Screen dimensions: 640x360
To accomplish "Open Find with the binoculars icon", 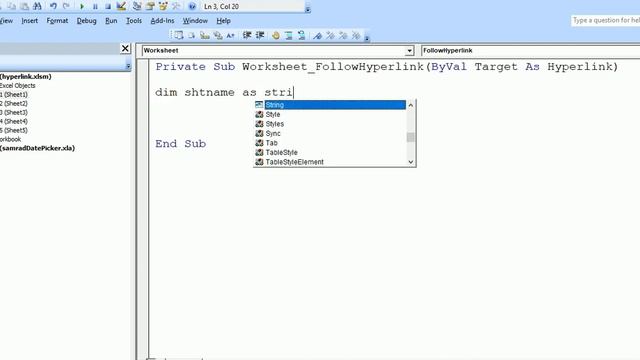I will point(37,7).
